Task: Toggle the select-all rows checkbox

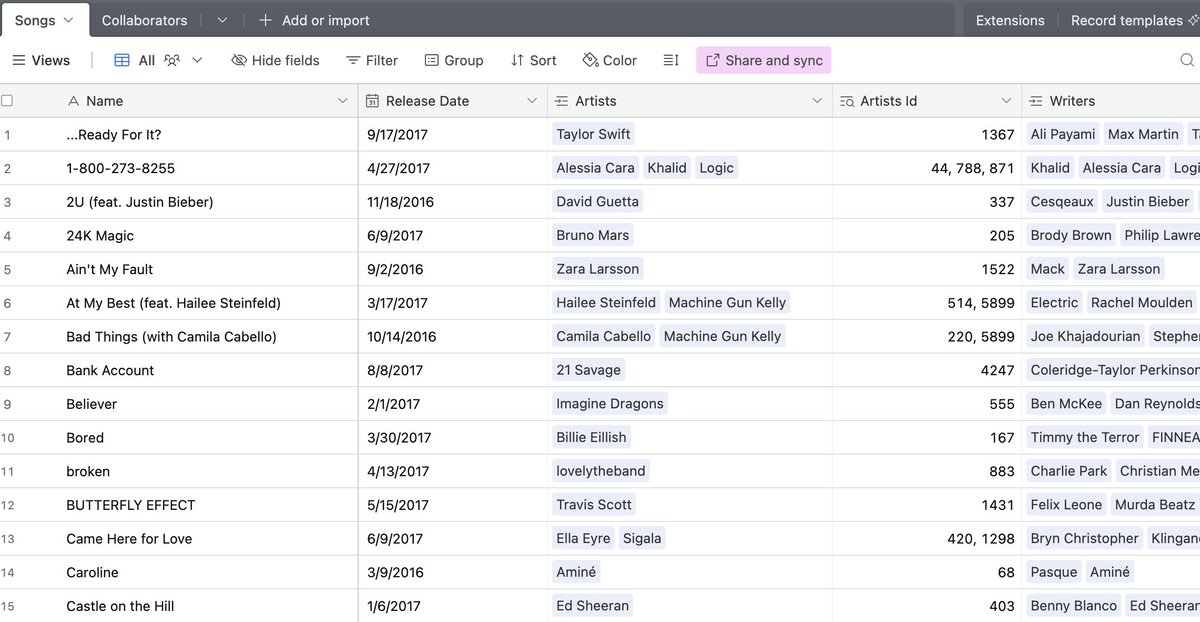Action: (7, 101)
